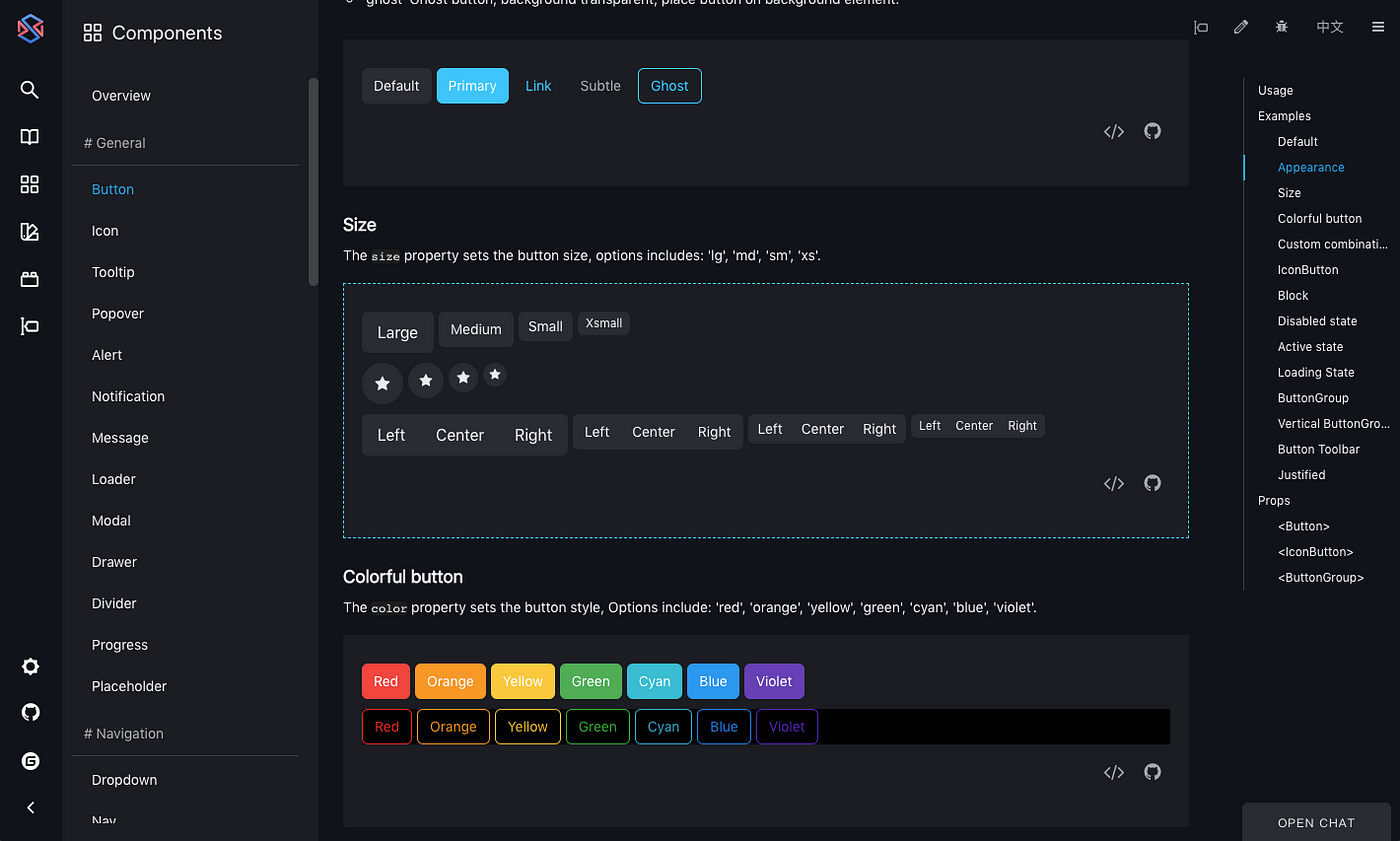Viewport: 1400px width, 841px height.
Task: Show code for the Colorful button example
Action: 1114,772
